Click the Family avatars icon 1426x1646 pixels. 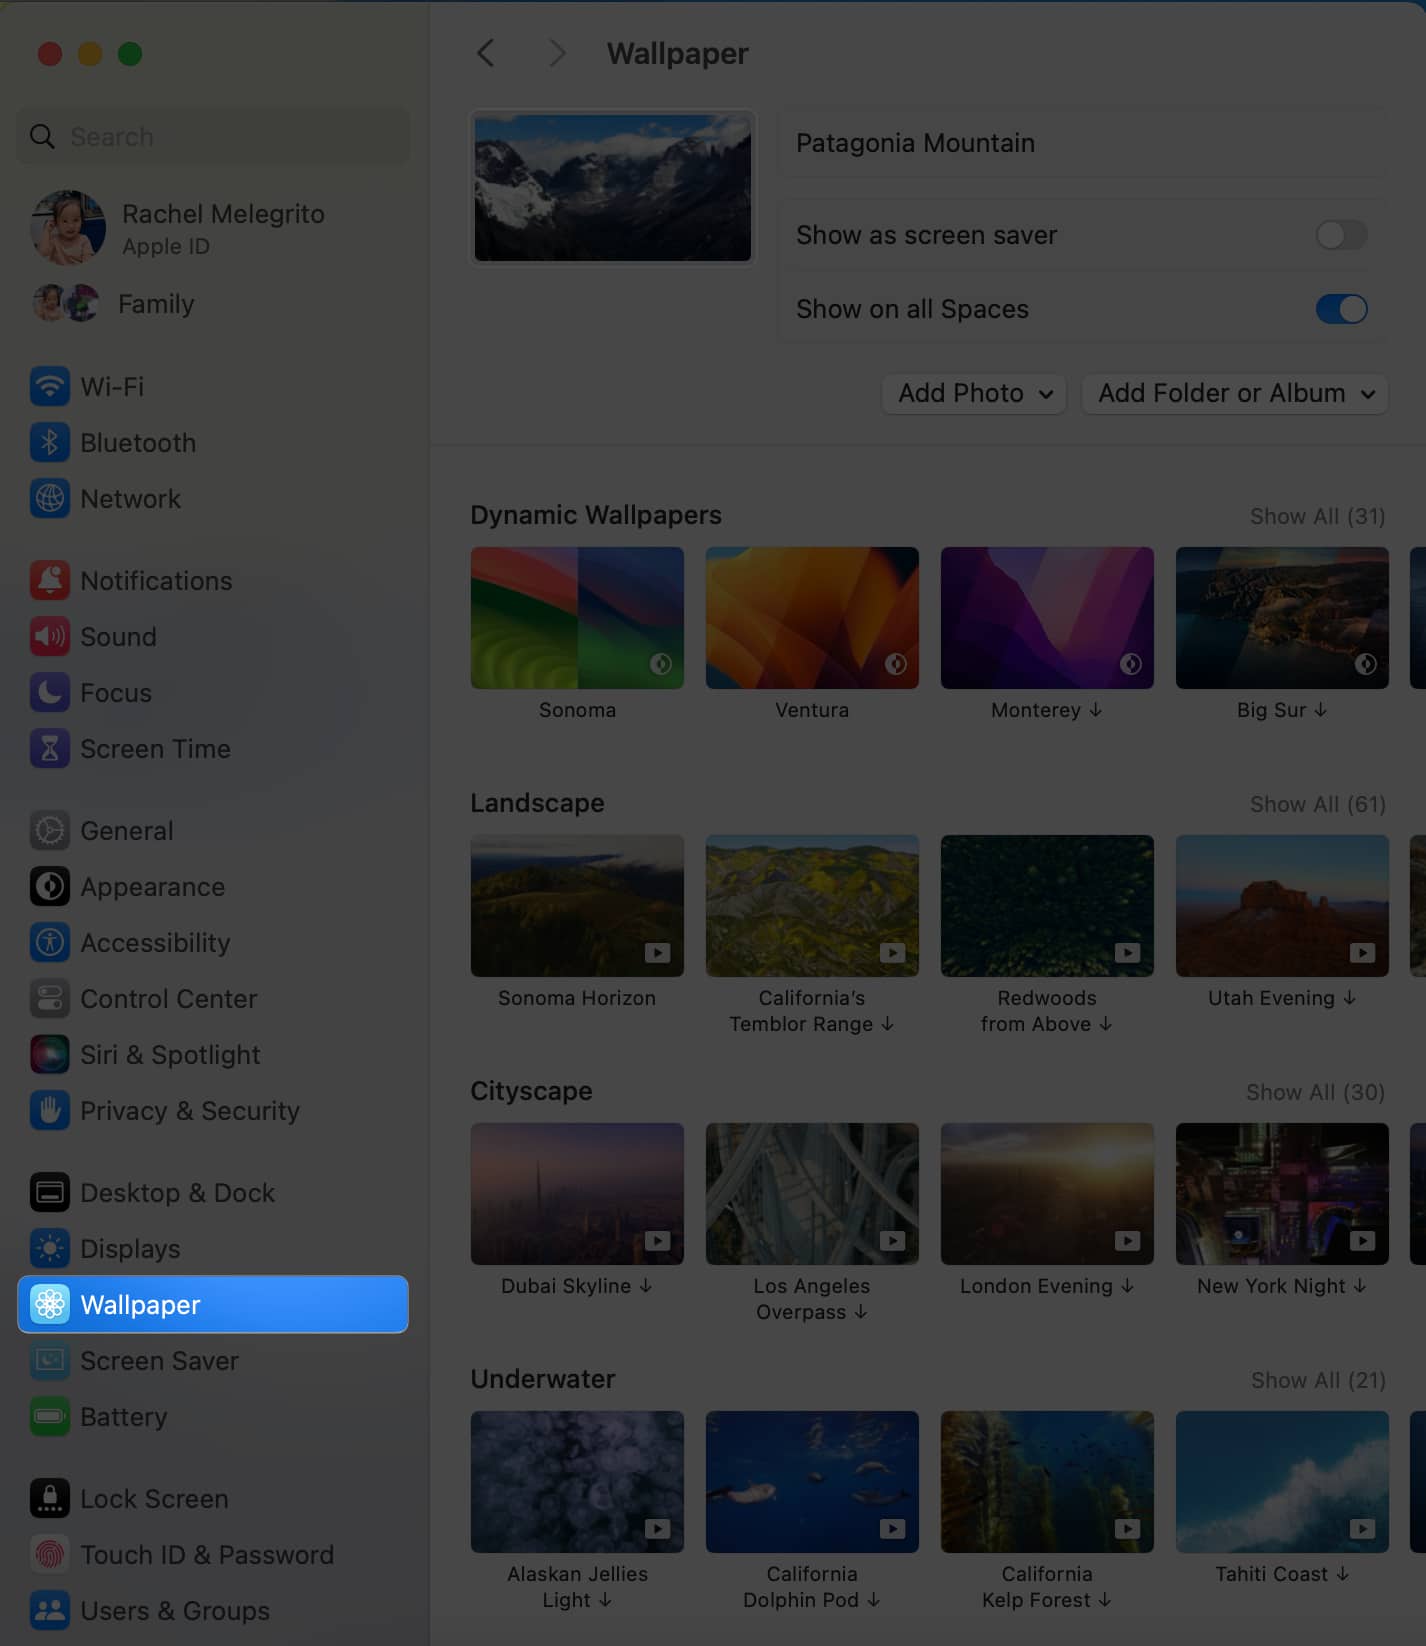(x=66, y=303)
